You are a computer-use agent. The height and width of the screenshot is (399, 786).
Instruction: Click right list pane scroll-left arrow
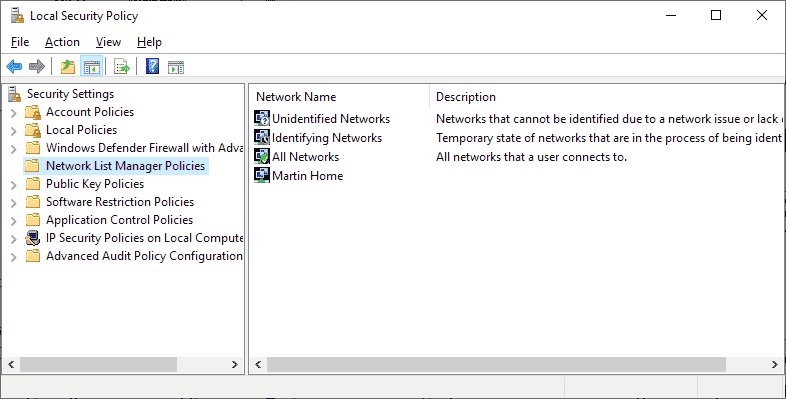click(x=258, y=364)
